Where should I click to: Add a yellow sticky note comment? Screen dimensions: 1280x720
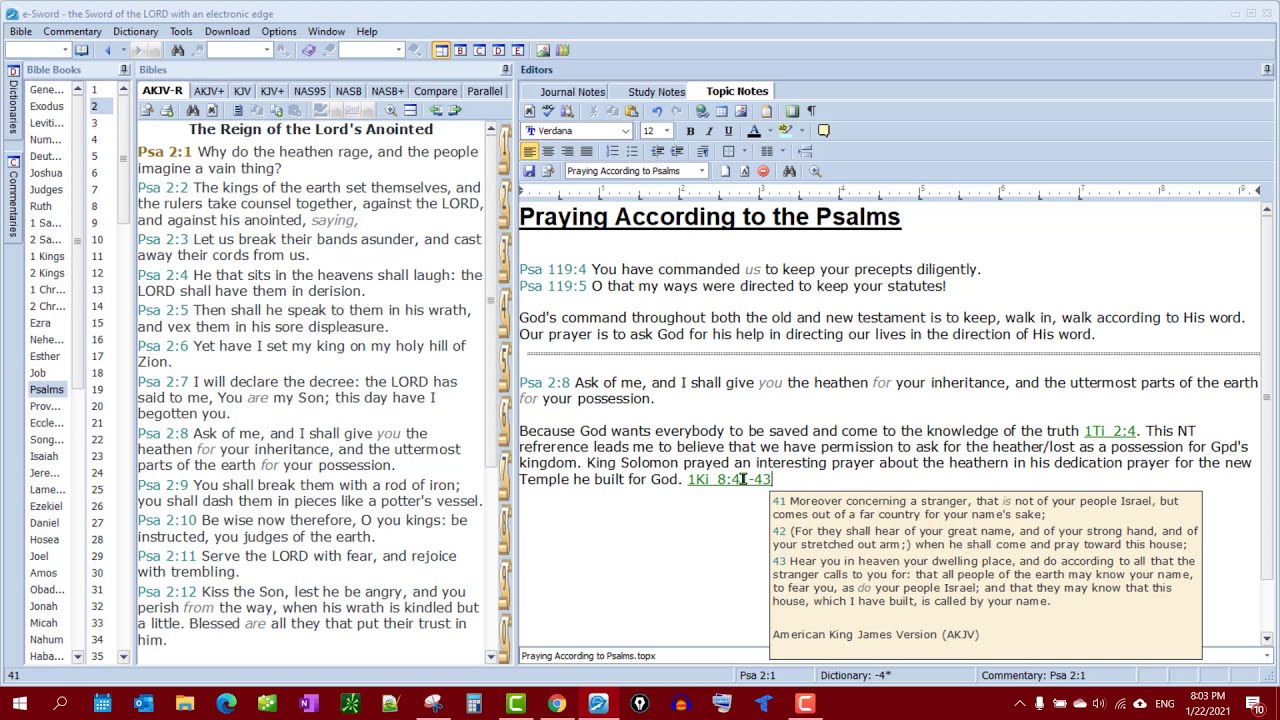tap(823, 131)
